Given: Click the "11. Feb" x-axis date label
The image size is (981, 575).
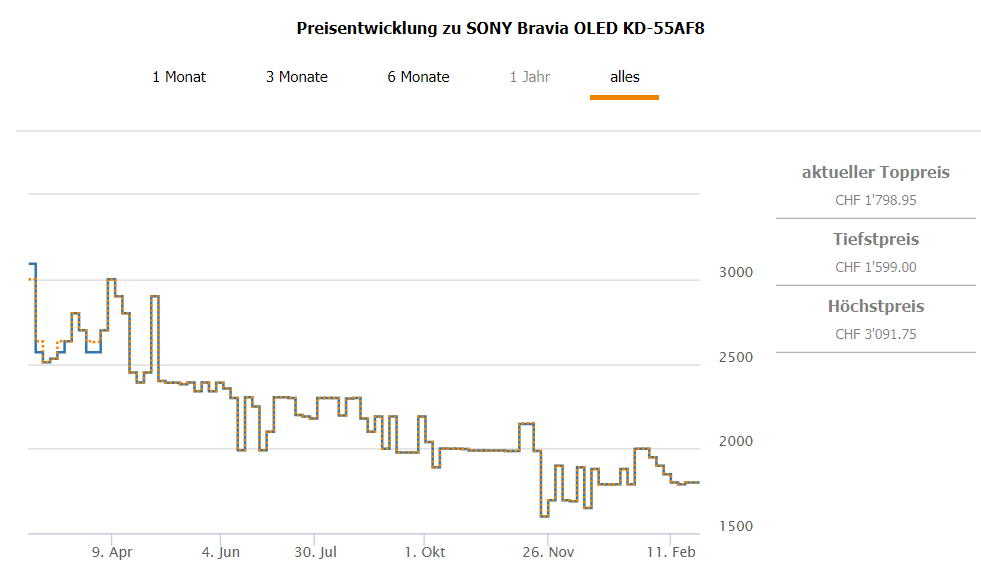Looking at the screenshot, I should pos(670,552).
